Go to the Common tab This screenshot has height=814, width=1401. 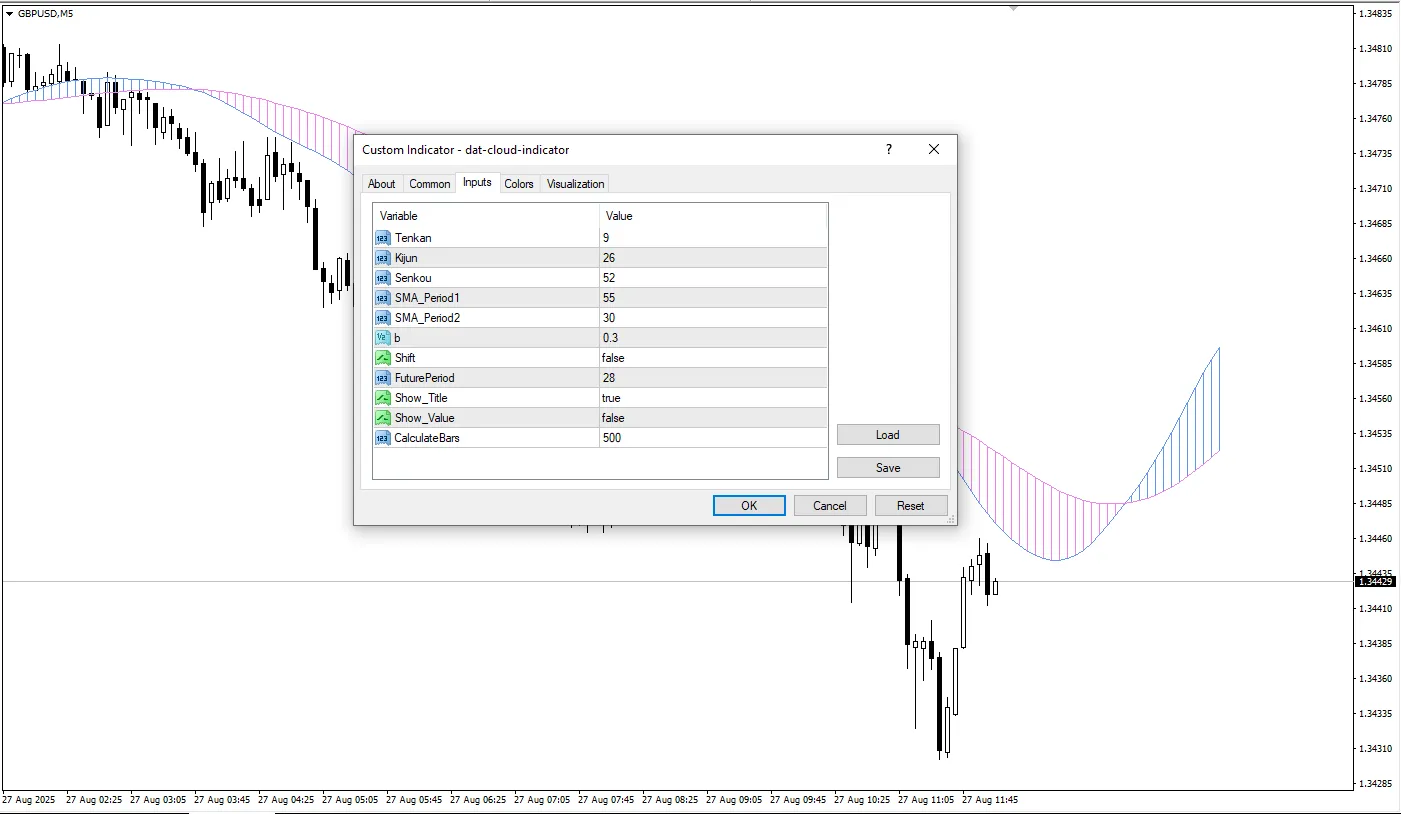(429, 184)
